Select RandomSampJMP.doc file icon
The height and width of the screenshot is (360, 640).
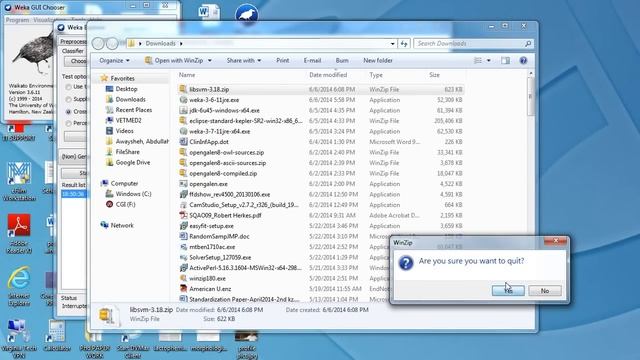click(x=183, y=236)
